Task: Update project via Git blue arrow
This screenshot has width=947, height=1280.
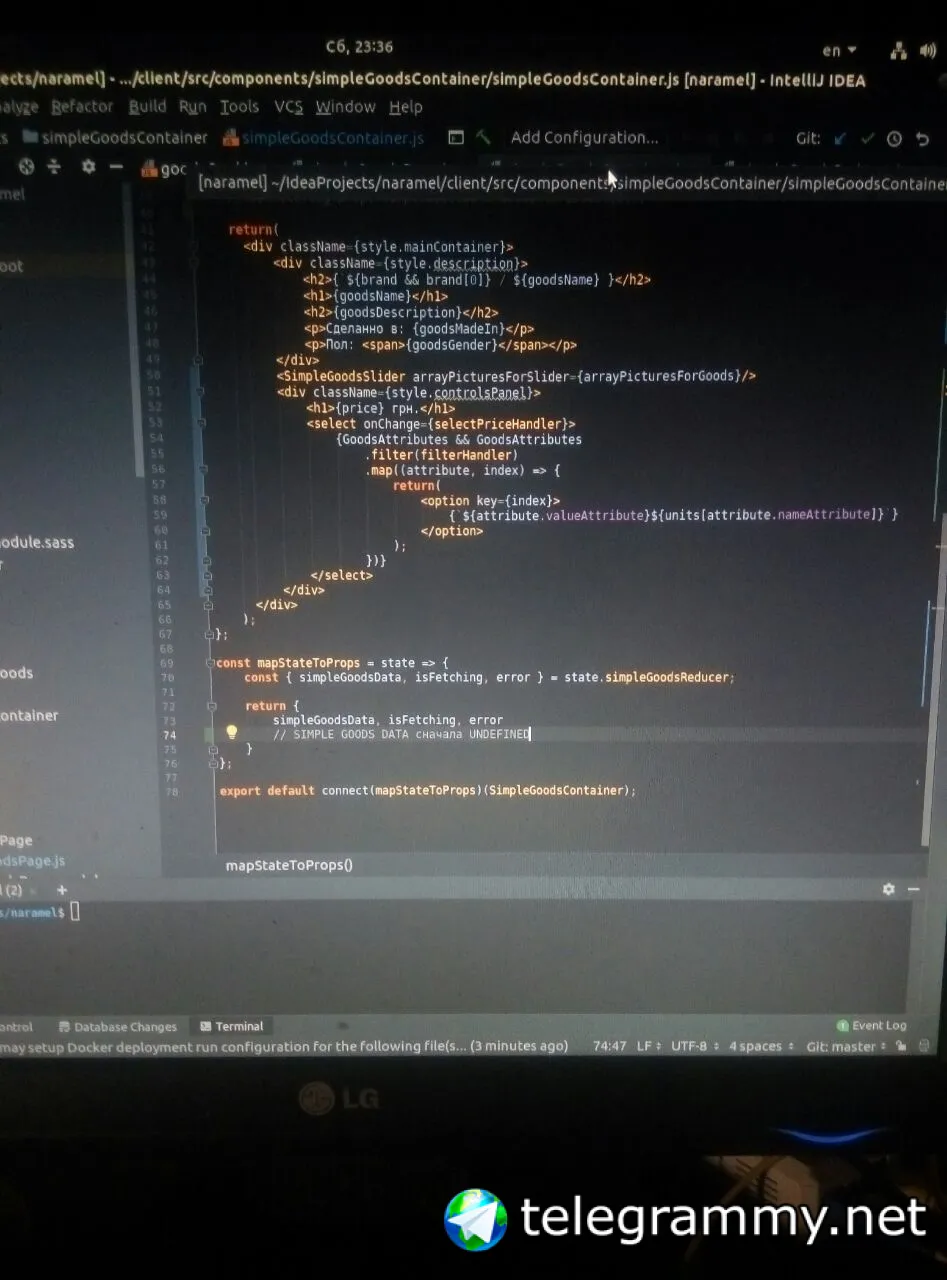Action: [841, 139]
